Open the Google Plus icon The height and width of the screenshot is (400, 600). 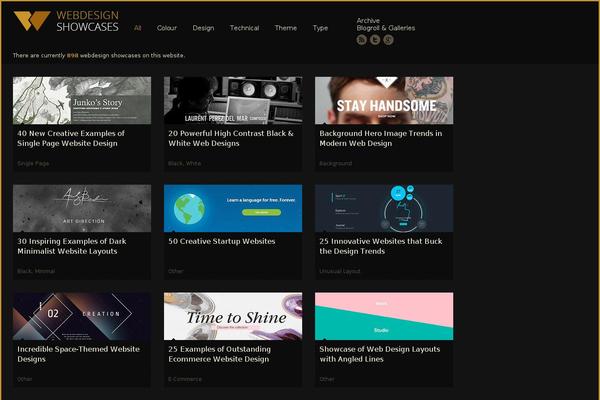point(388,39)
